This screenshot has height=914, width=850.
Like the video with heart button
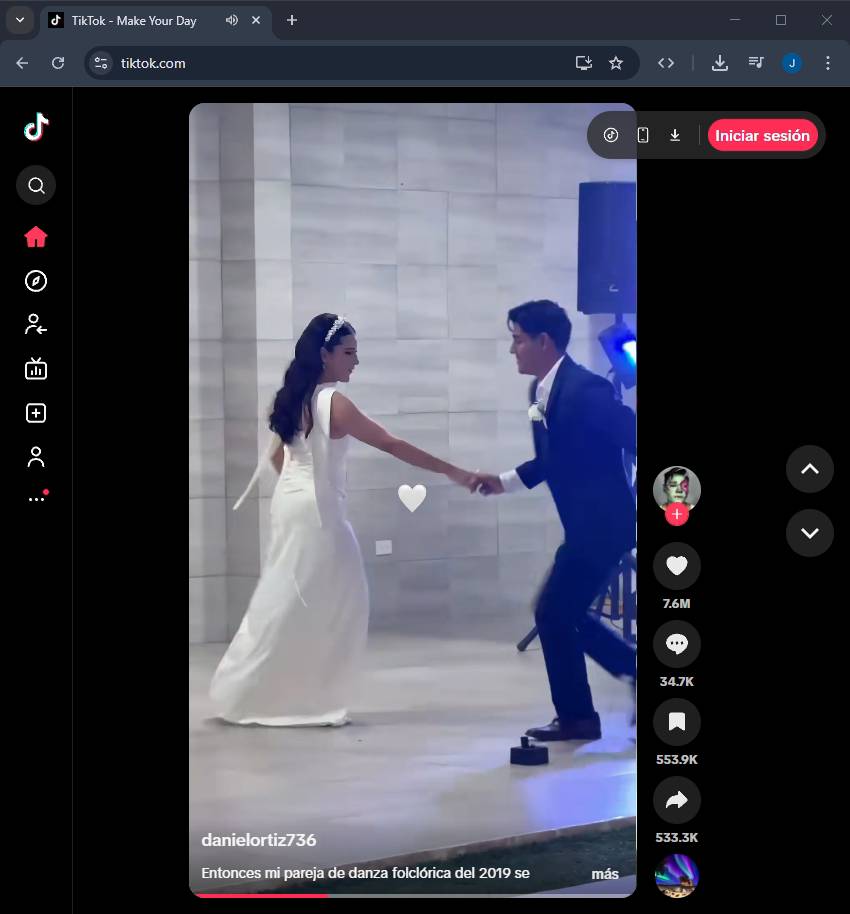pyautogui.click(x=676, y=566)
